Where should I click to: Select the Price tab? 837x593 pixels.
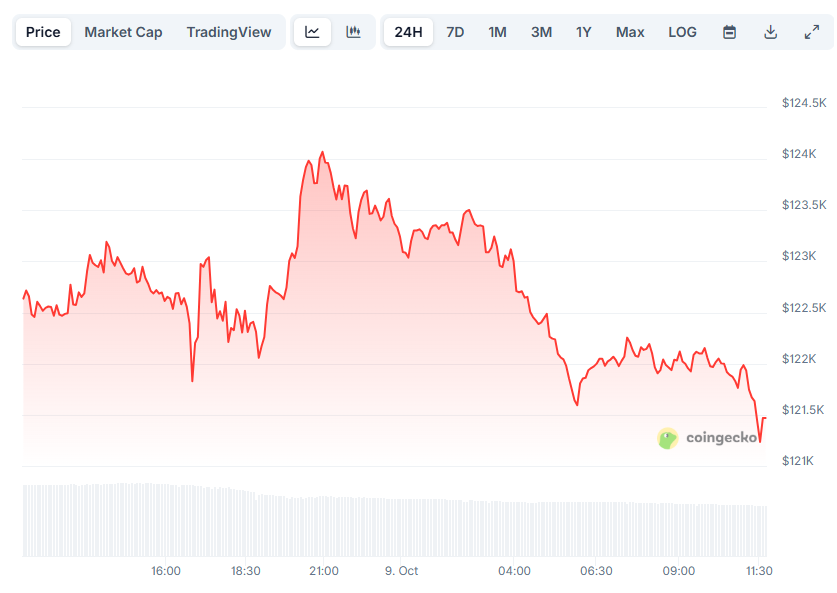pos(43,32)
